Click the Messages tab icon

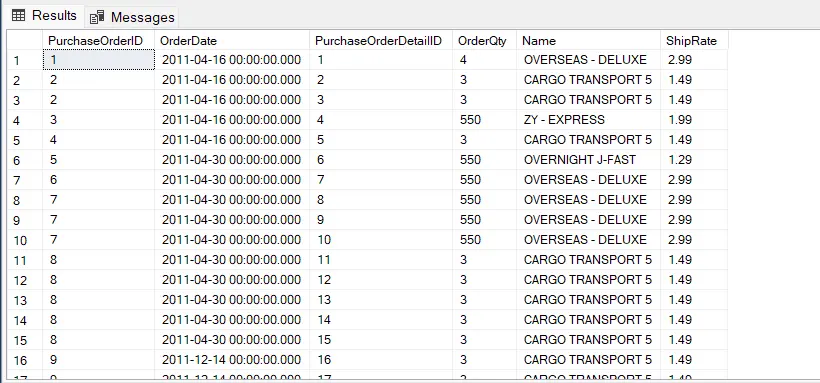[97, 17]
